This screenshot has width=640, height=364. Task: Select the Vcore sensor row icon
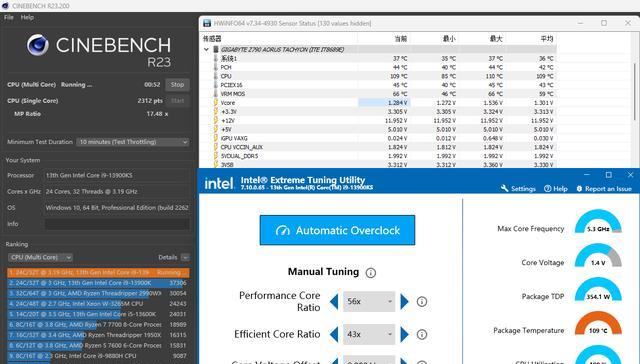[x=216, y=103]
